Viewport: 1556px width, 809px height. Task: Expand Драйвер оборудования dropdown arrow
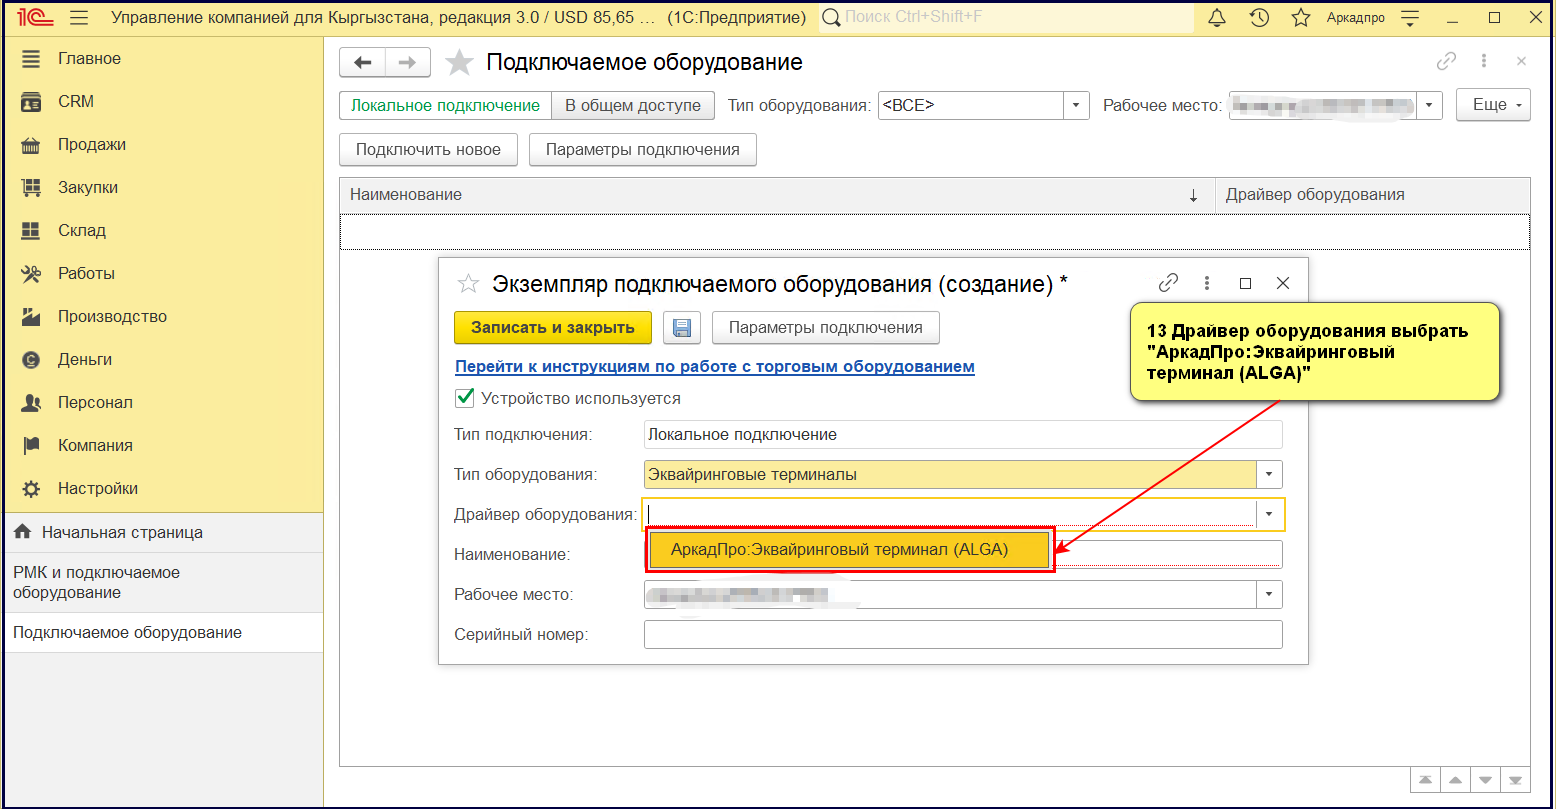tap(1269, 514)
